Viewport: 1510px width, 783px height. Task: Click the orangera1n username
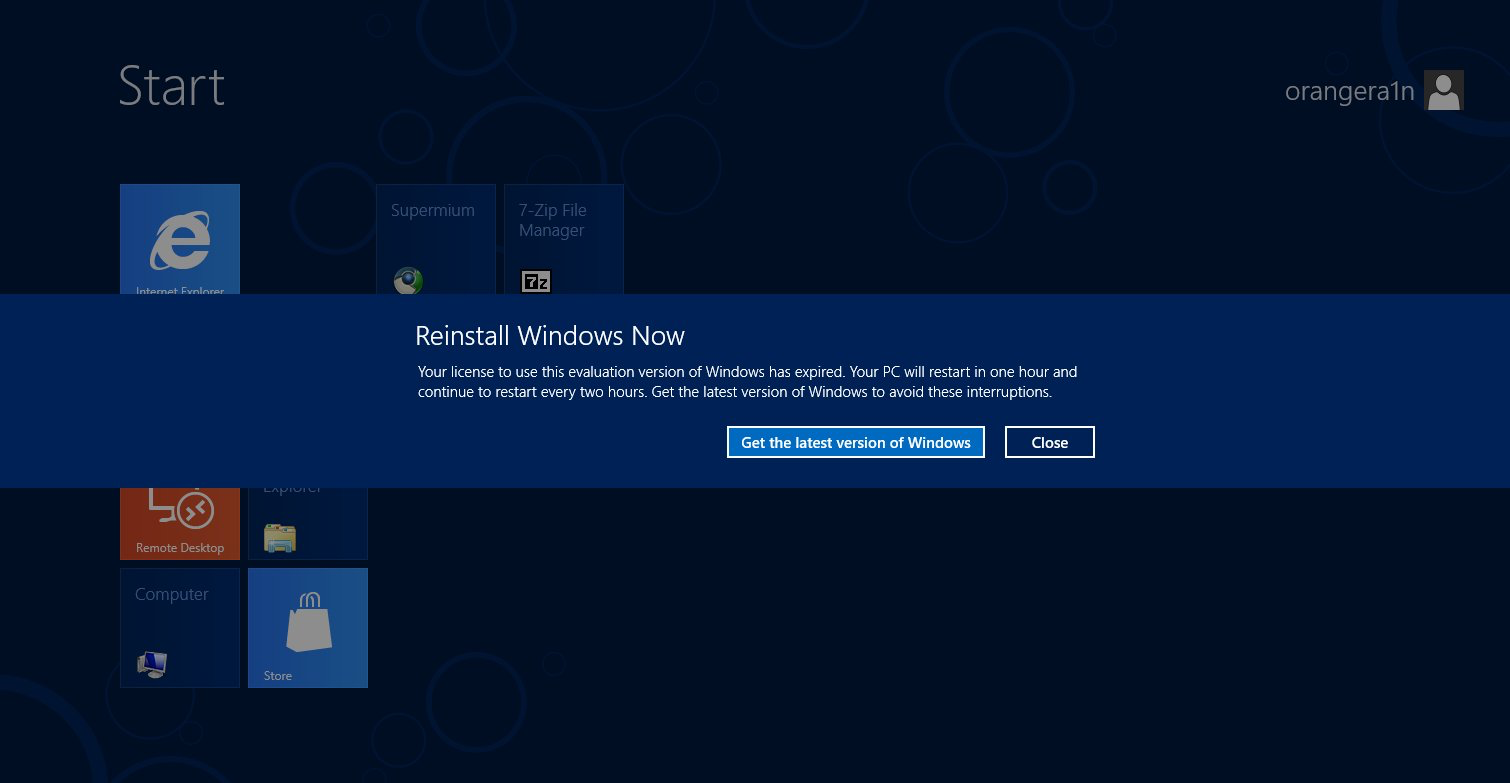click(1349, 91)
